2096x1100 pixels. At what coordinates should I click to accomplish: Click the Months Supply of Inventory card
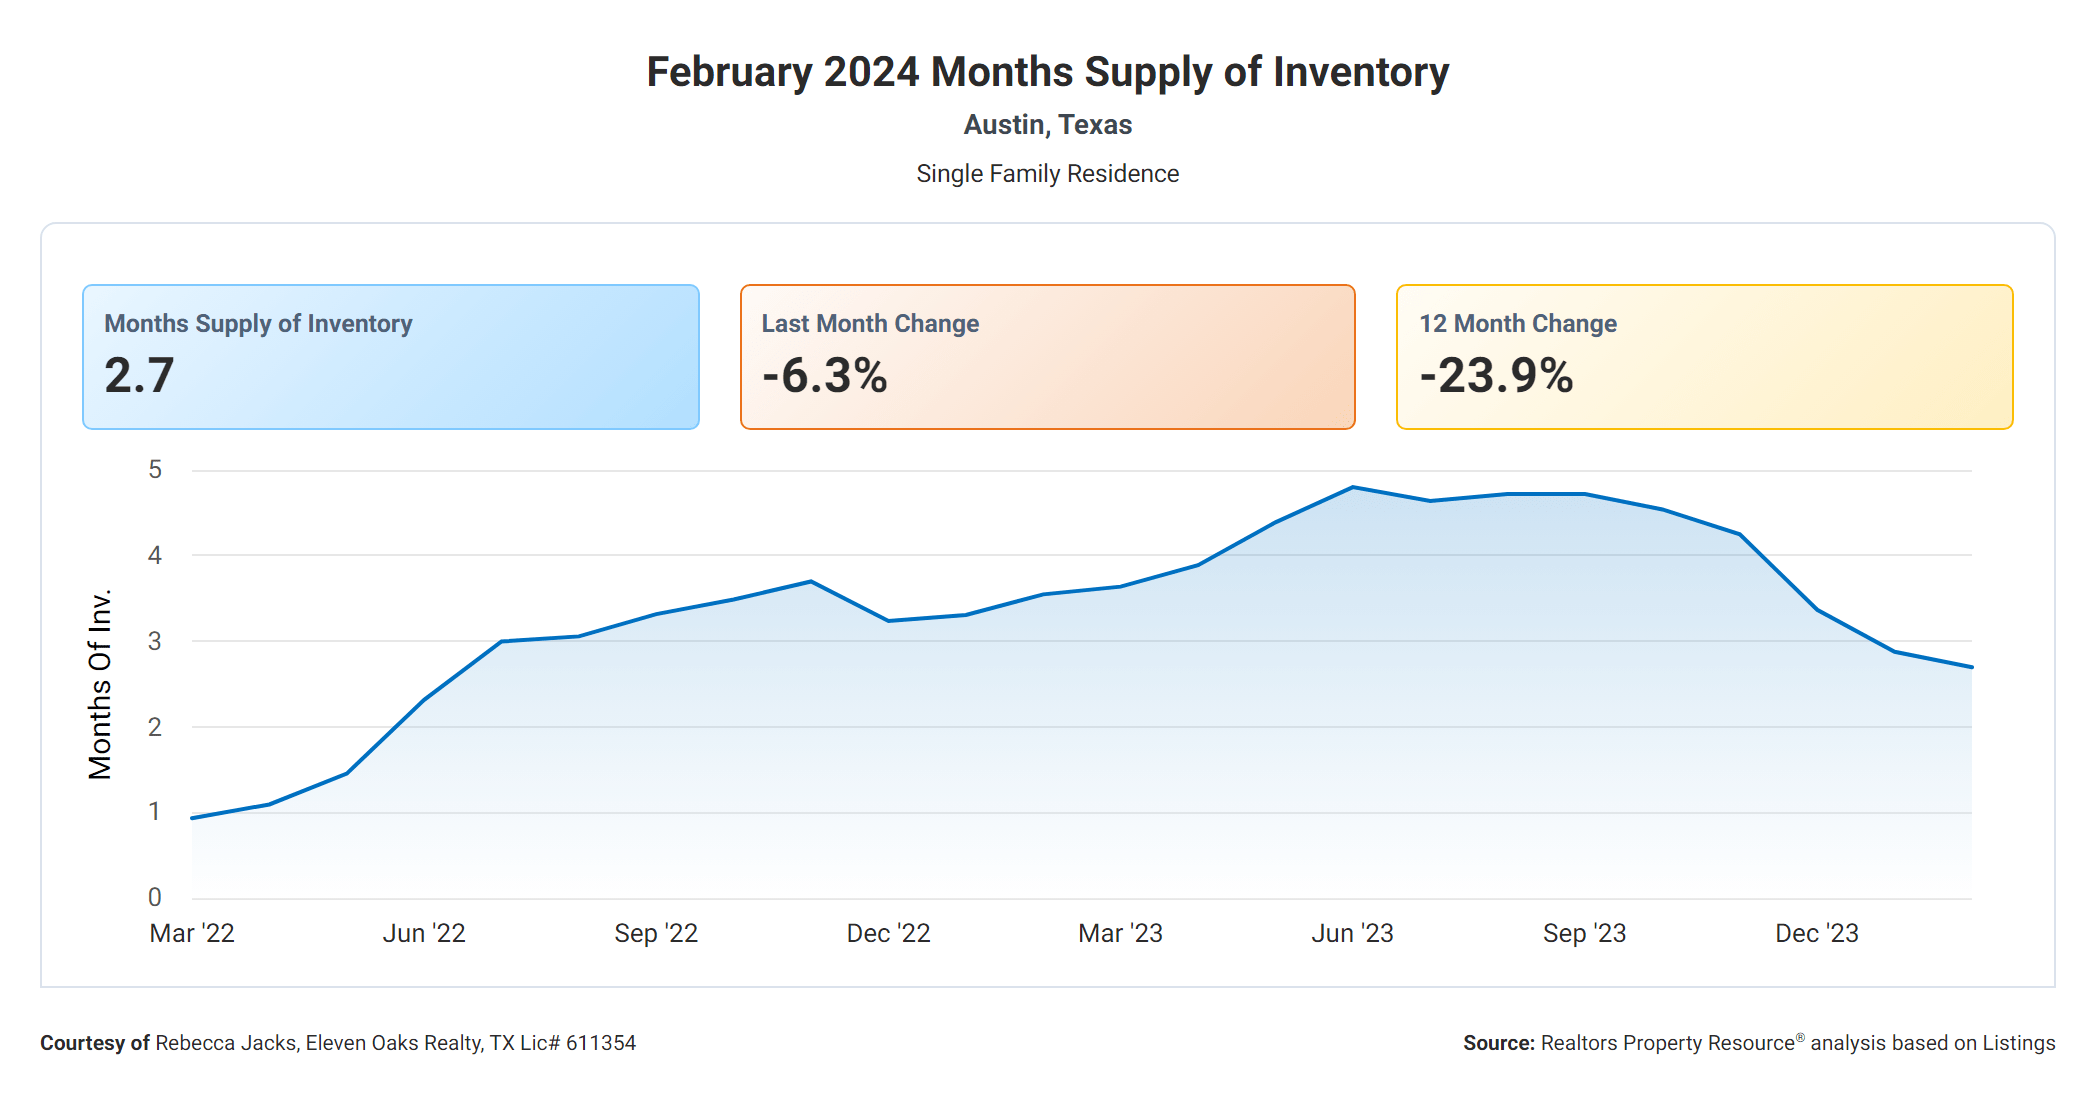(x=390, y=356)
